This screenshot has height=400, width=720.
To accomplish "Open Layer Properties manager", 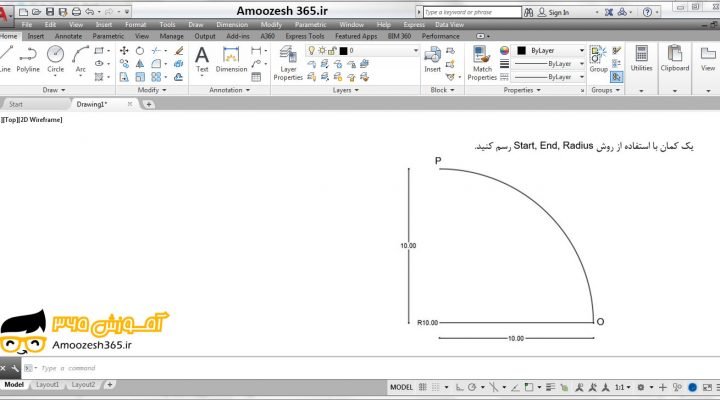I will tap(288, 63).
